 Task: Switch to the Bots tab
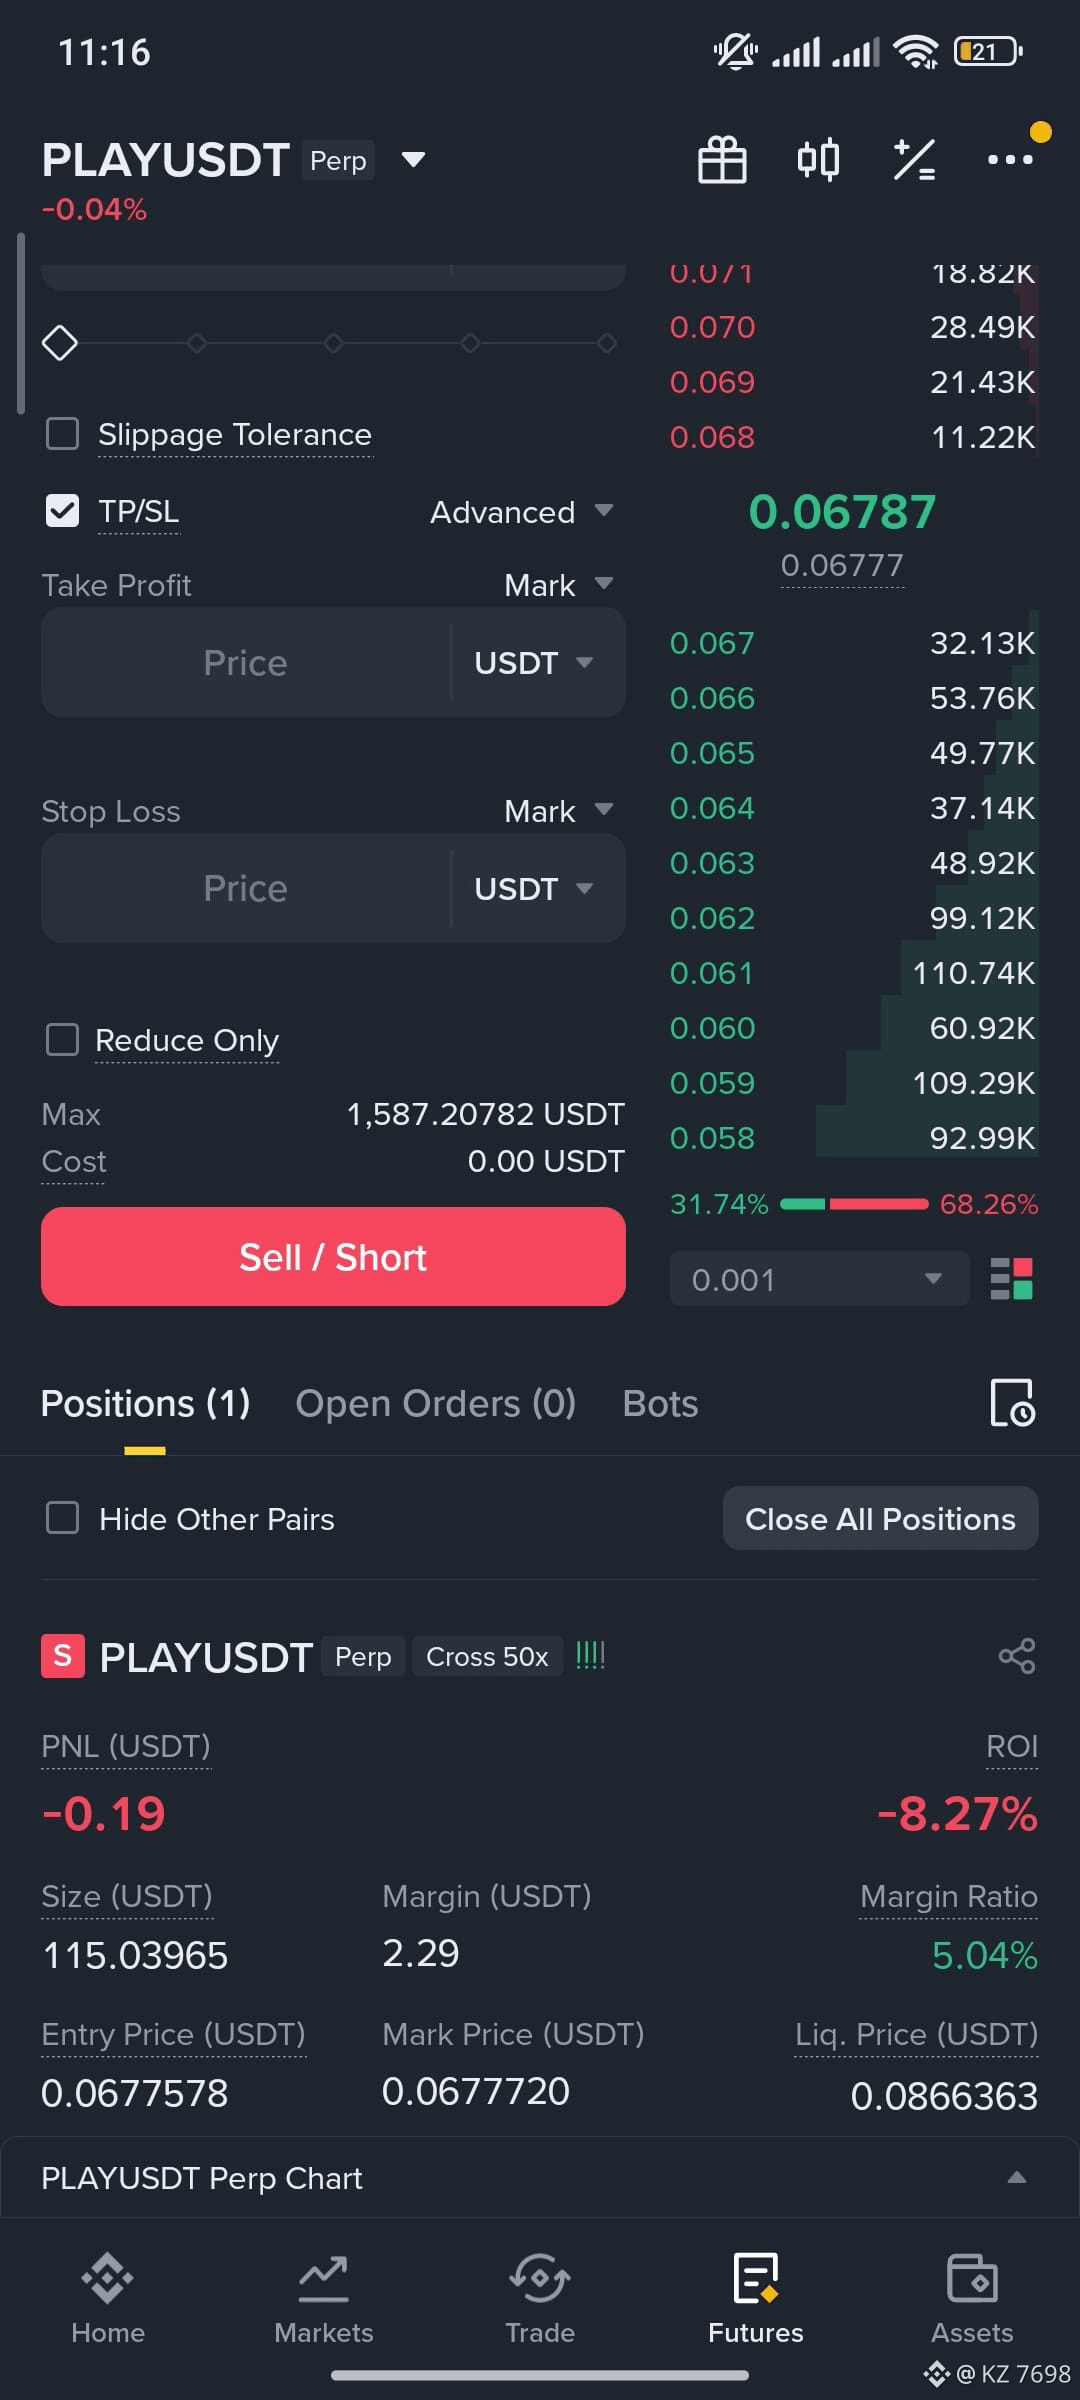660,1403
